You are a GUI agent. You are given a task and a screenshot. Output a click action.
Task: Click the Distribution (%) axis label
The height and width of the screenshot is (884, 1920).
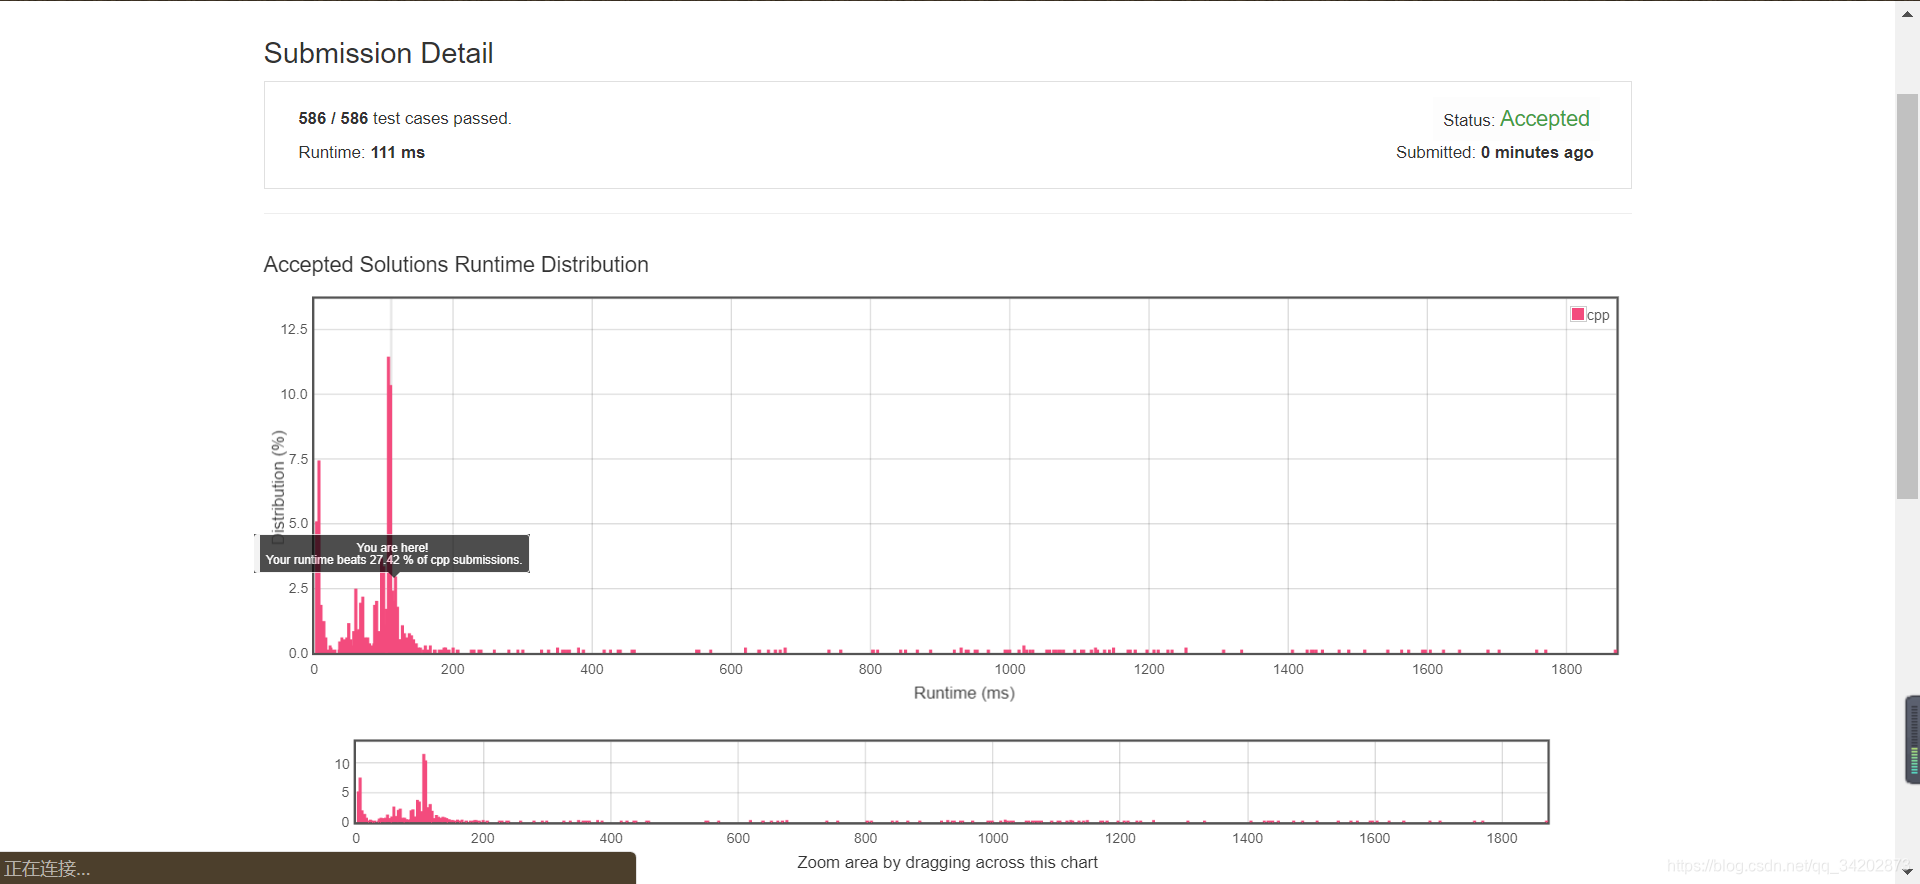pos(278,487)
